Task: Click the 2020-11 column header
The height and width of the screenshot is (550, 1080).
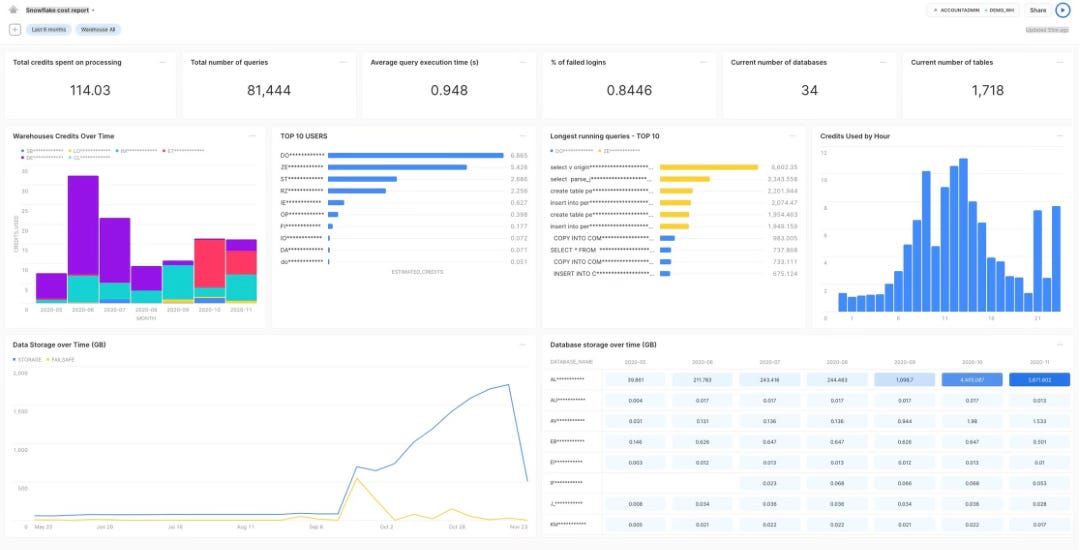Action: (x=1039, y=361)
